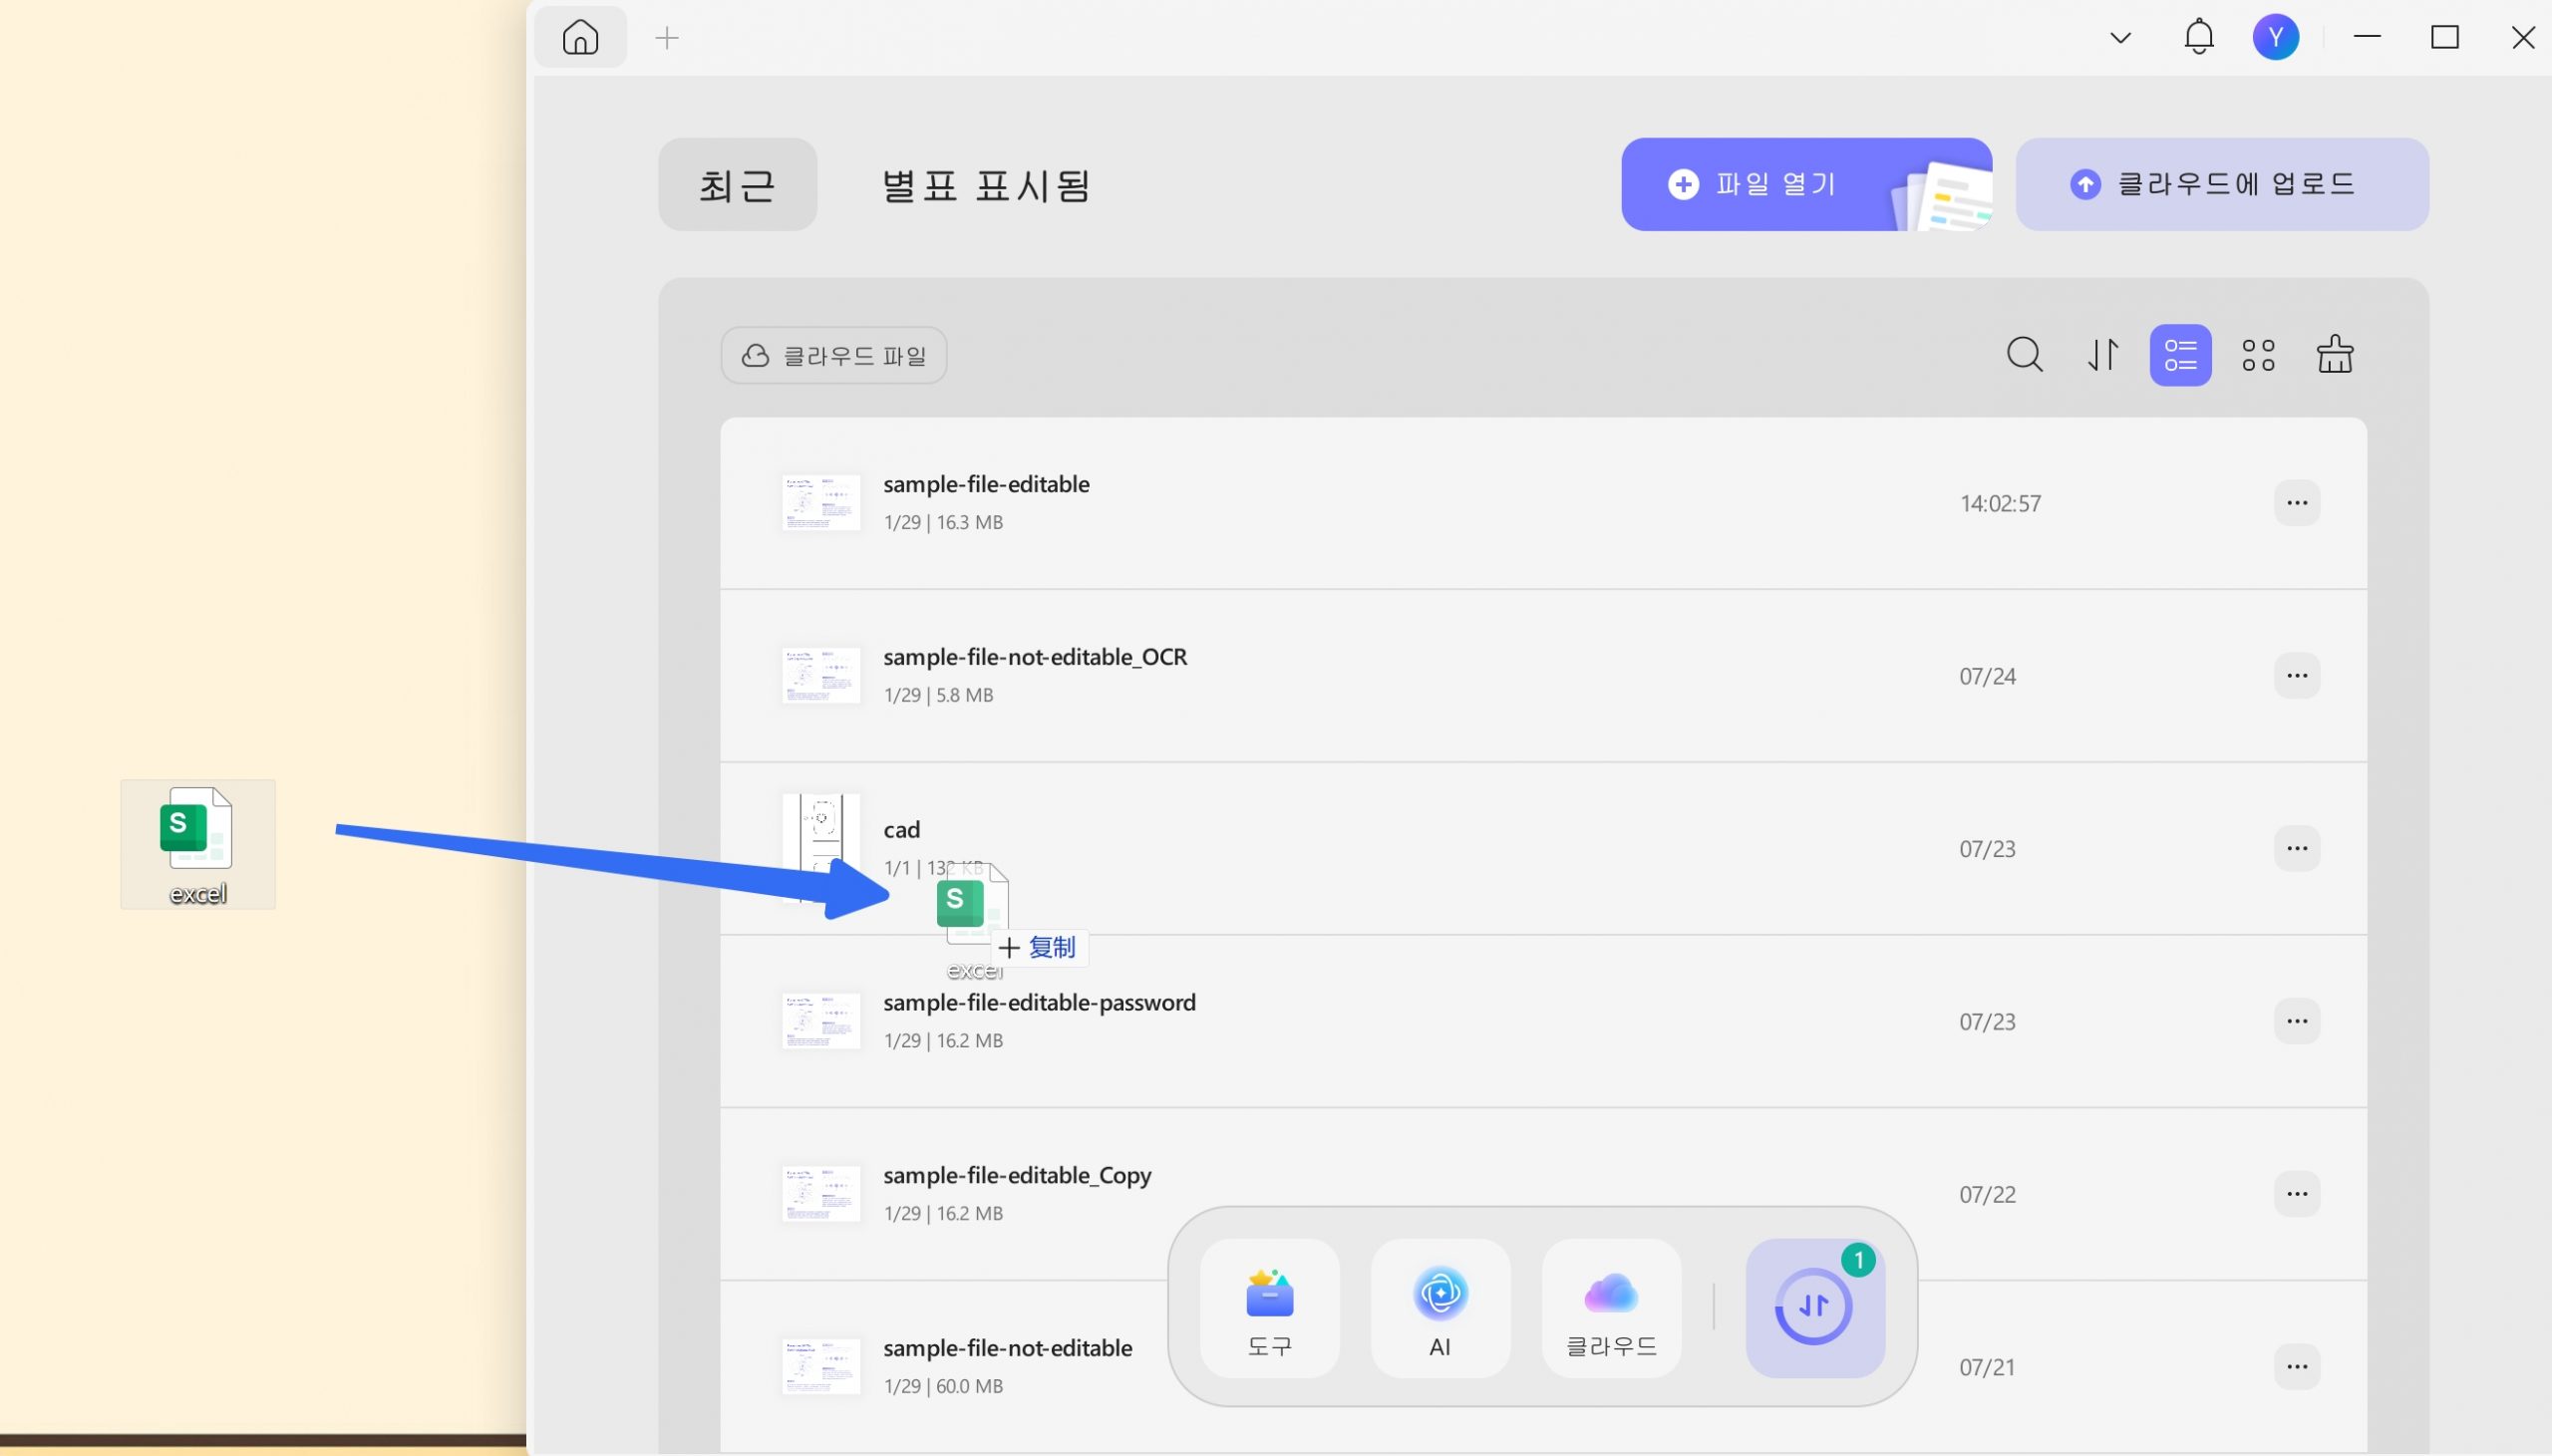Expand the title bar chevron dropdown
Viewport: 2552px width, 1456px height.
tap(2120, 38)
